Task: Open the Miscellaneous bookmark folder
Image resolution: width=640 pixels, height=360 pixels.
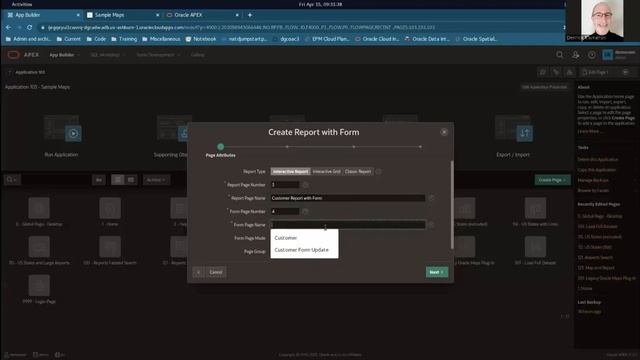Action: (161, 39)
